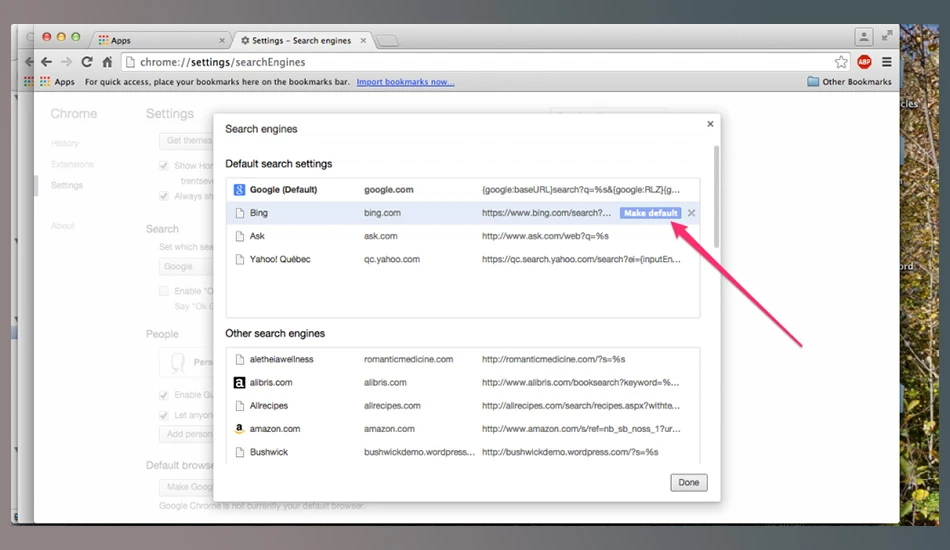950x550 pixels.
Task: Follow the Import bookmarks now link
Action: coord(405,82)
